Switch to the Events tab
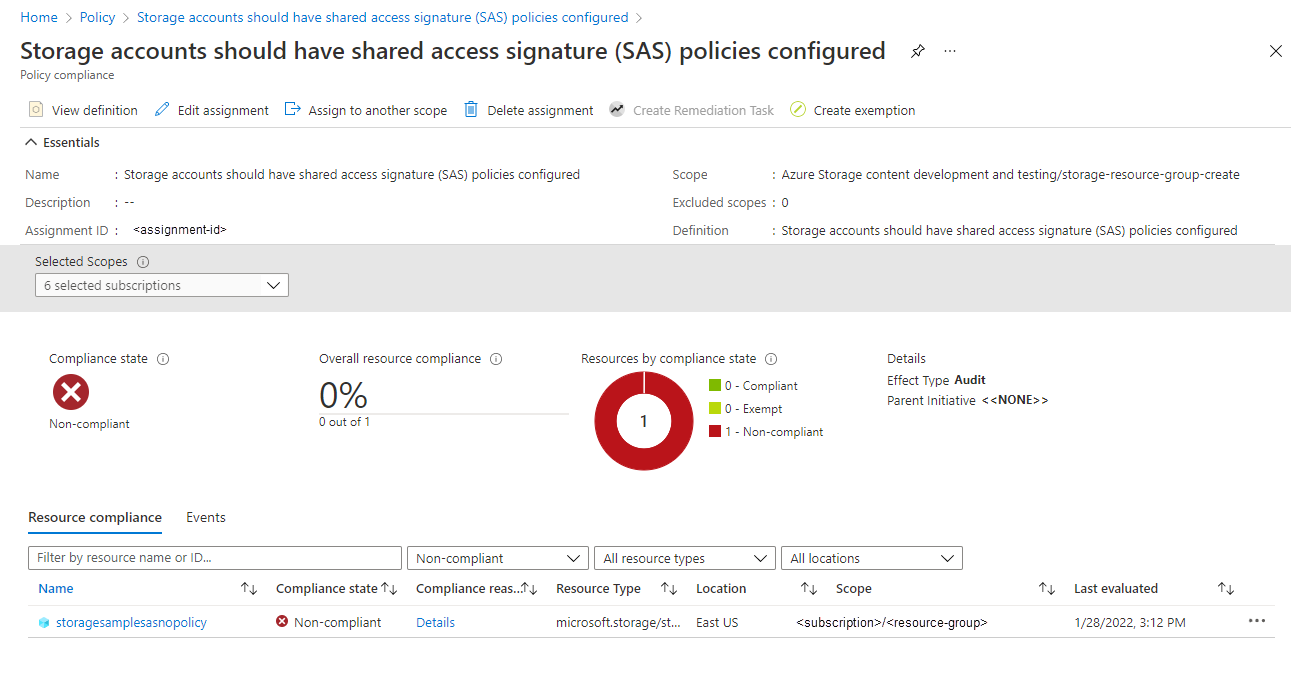Screen dimensions: 1291x677 pyautogui.click(x=206, y=518)
